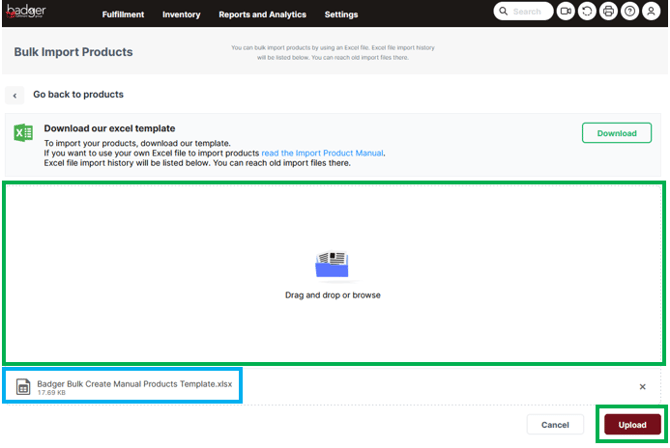Image resolution: width=670 pixels, height=448 pixels.
Task: Open the 'read the Import Product Manual' link
Action: pyautogui.click(x=322, y=153)
